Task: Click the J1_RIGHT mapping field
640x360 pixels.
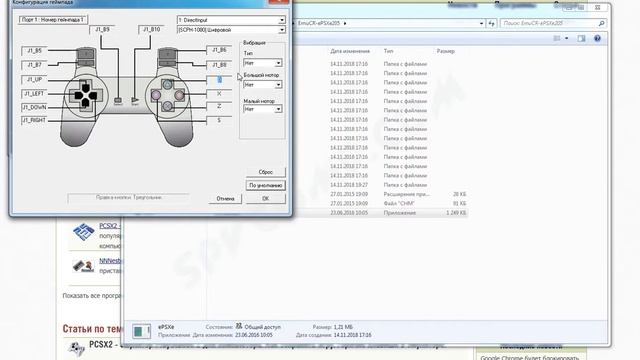Action: pyautogui.click(x=34, y=120)
